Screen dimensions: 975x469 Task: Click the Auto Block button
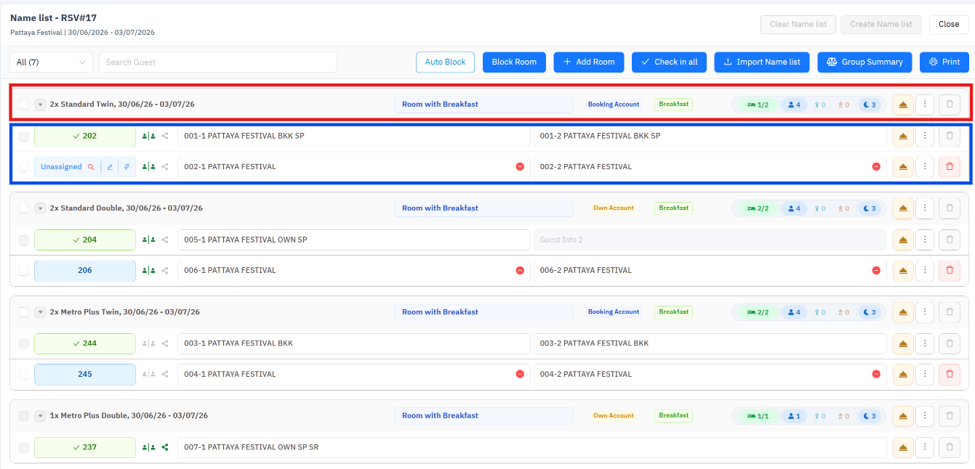(445, 62)
